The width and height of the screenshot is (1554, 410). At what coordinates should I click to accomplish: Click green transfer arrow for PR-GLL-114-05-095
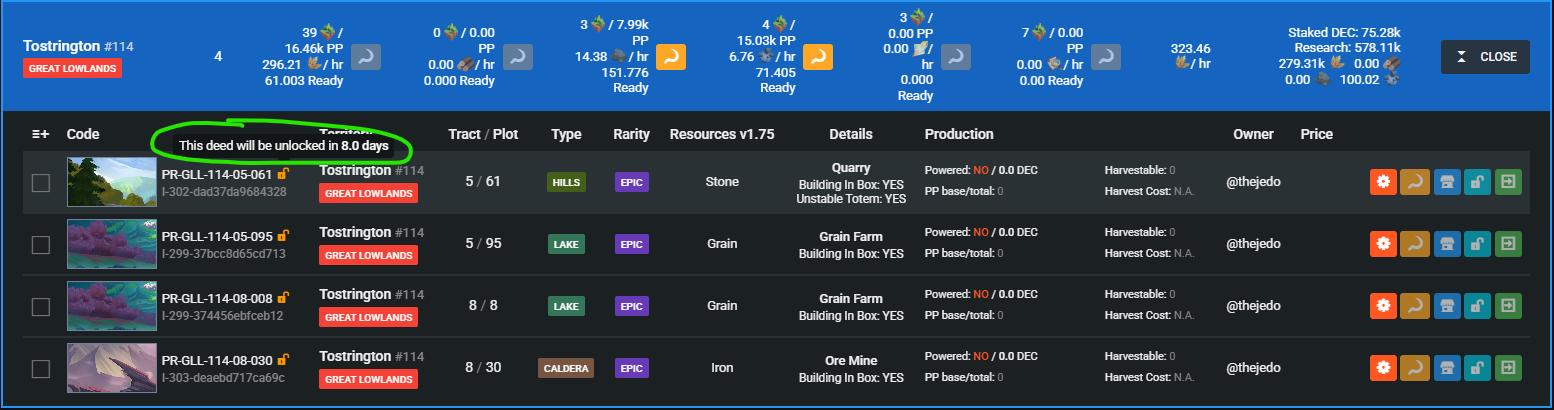coord(1508,244)
